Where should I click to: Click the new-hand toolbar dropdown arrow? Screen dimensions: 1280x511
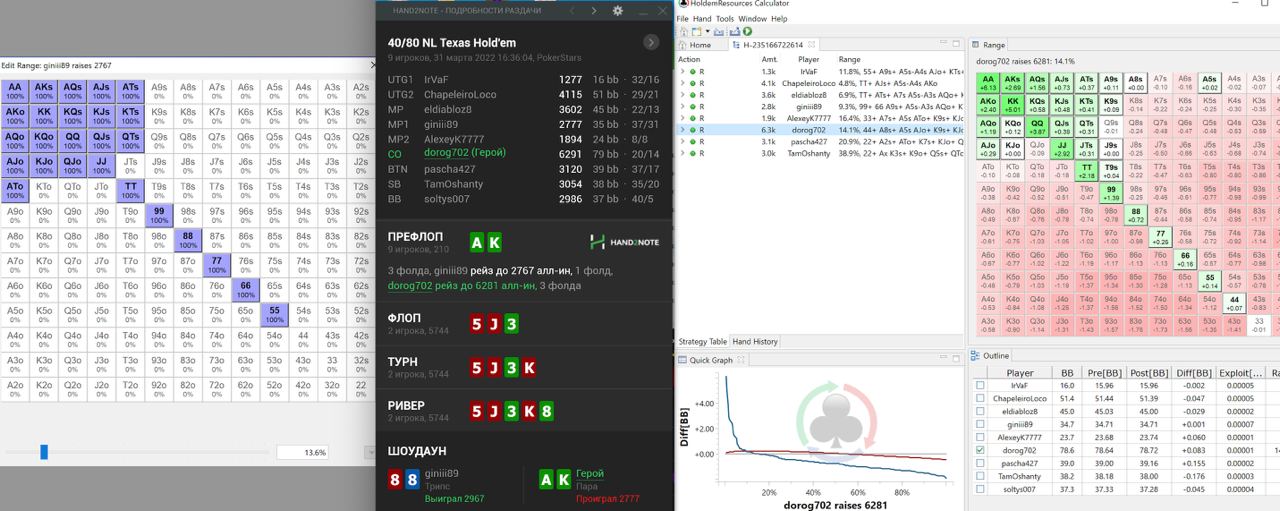(707, 31)
